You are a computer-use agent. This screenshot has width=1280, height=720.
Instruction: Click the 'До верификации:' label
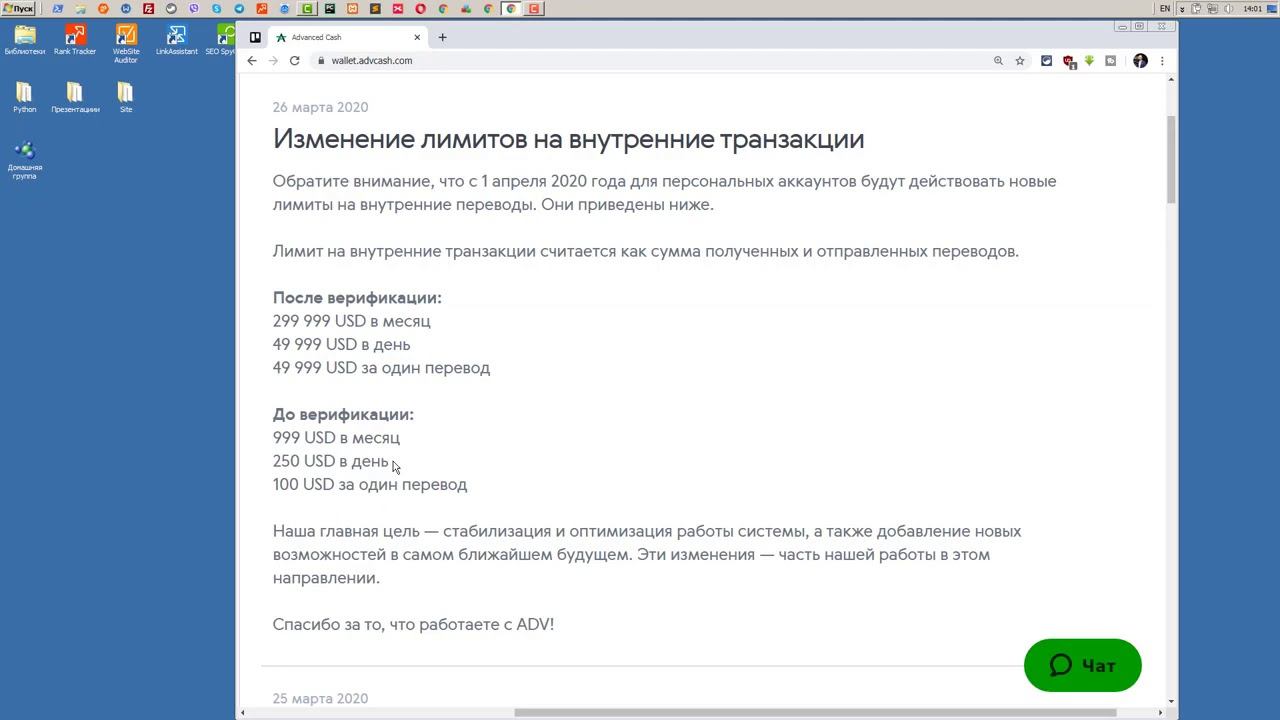pyautogui.click(x=343, y=414)
